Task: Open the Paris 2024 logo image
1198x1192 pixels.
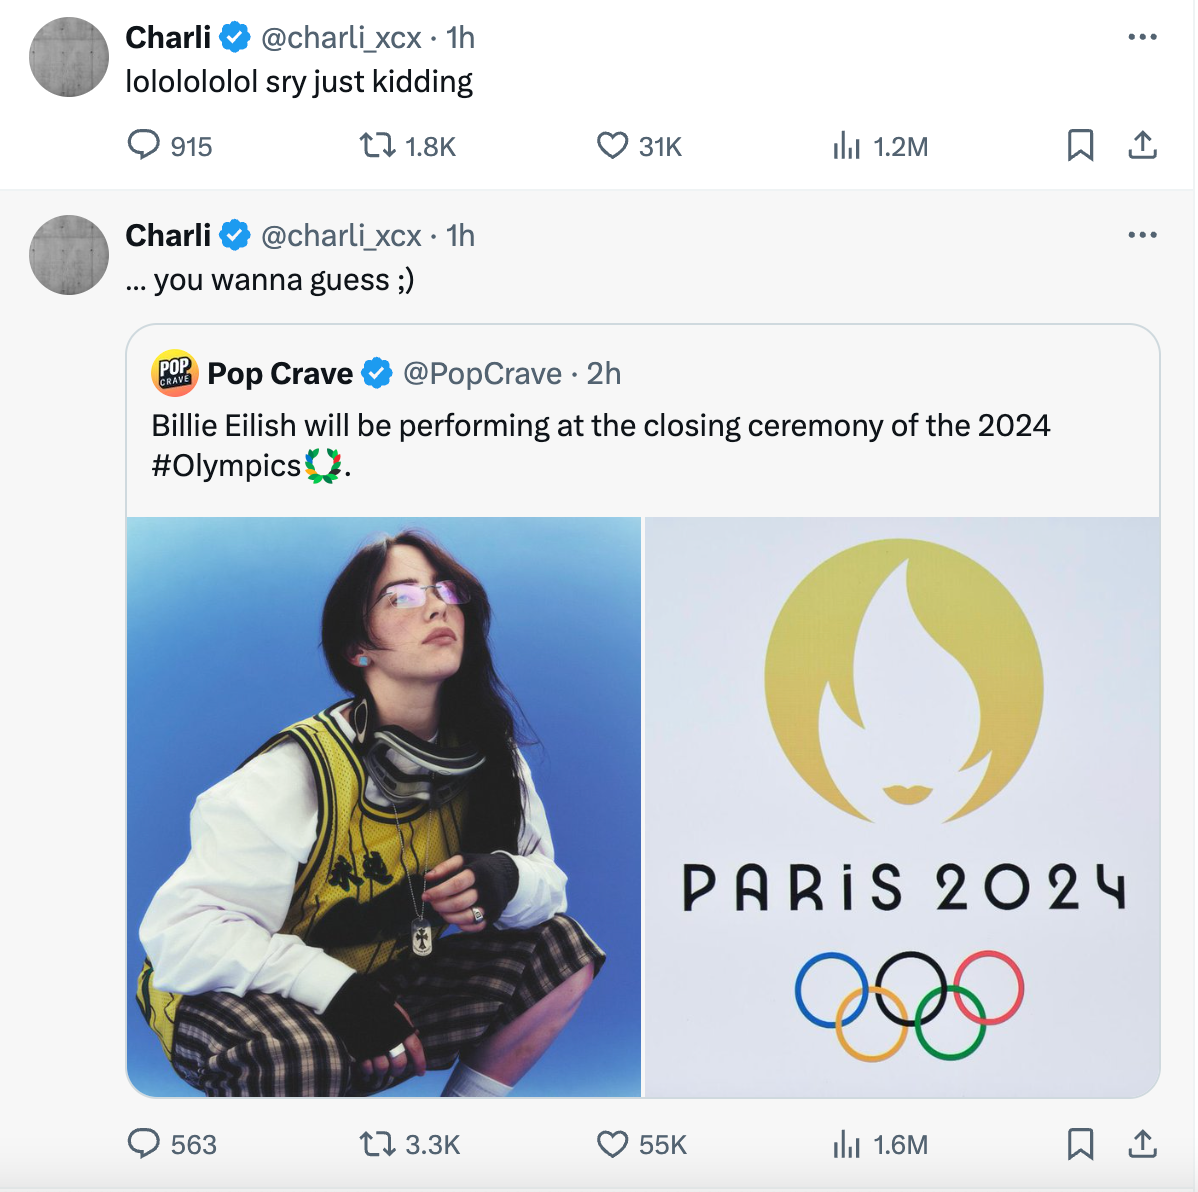Action: pyautogui.click(x=902, y=806)
